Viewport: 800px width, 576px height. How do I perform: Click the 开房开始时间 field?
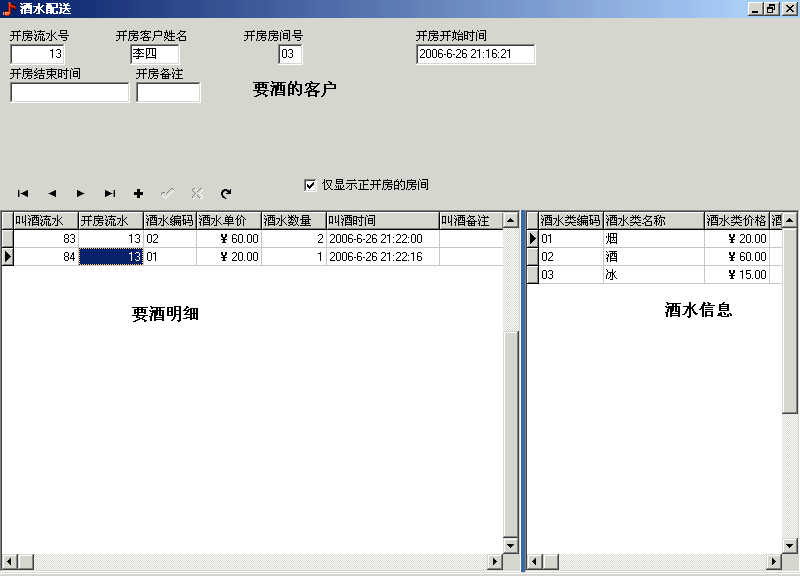click(476, 54)
